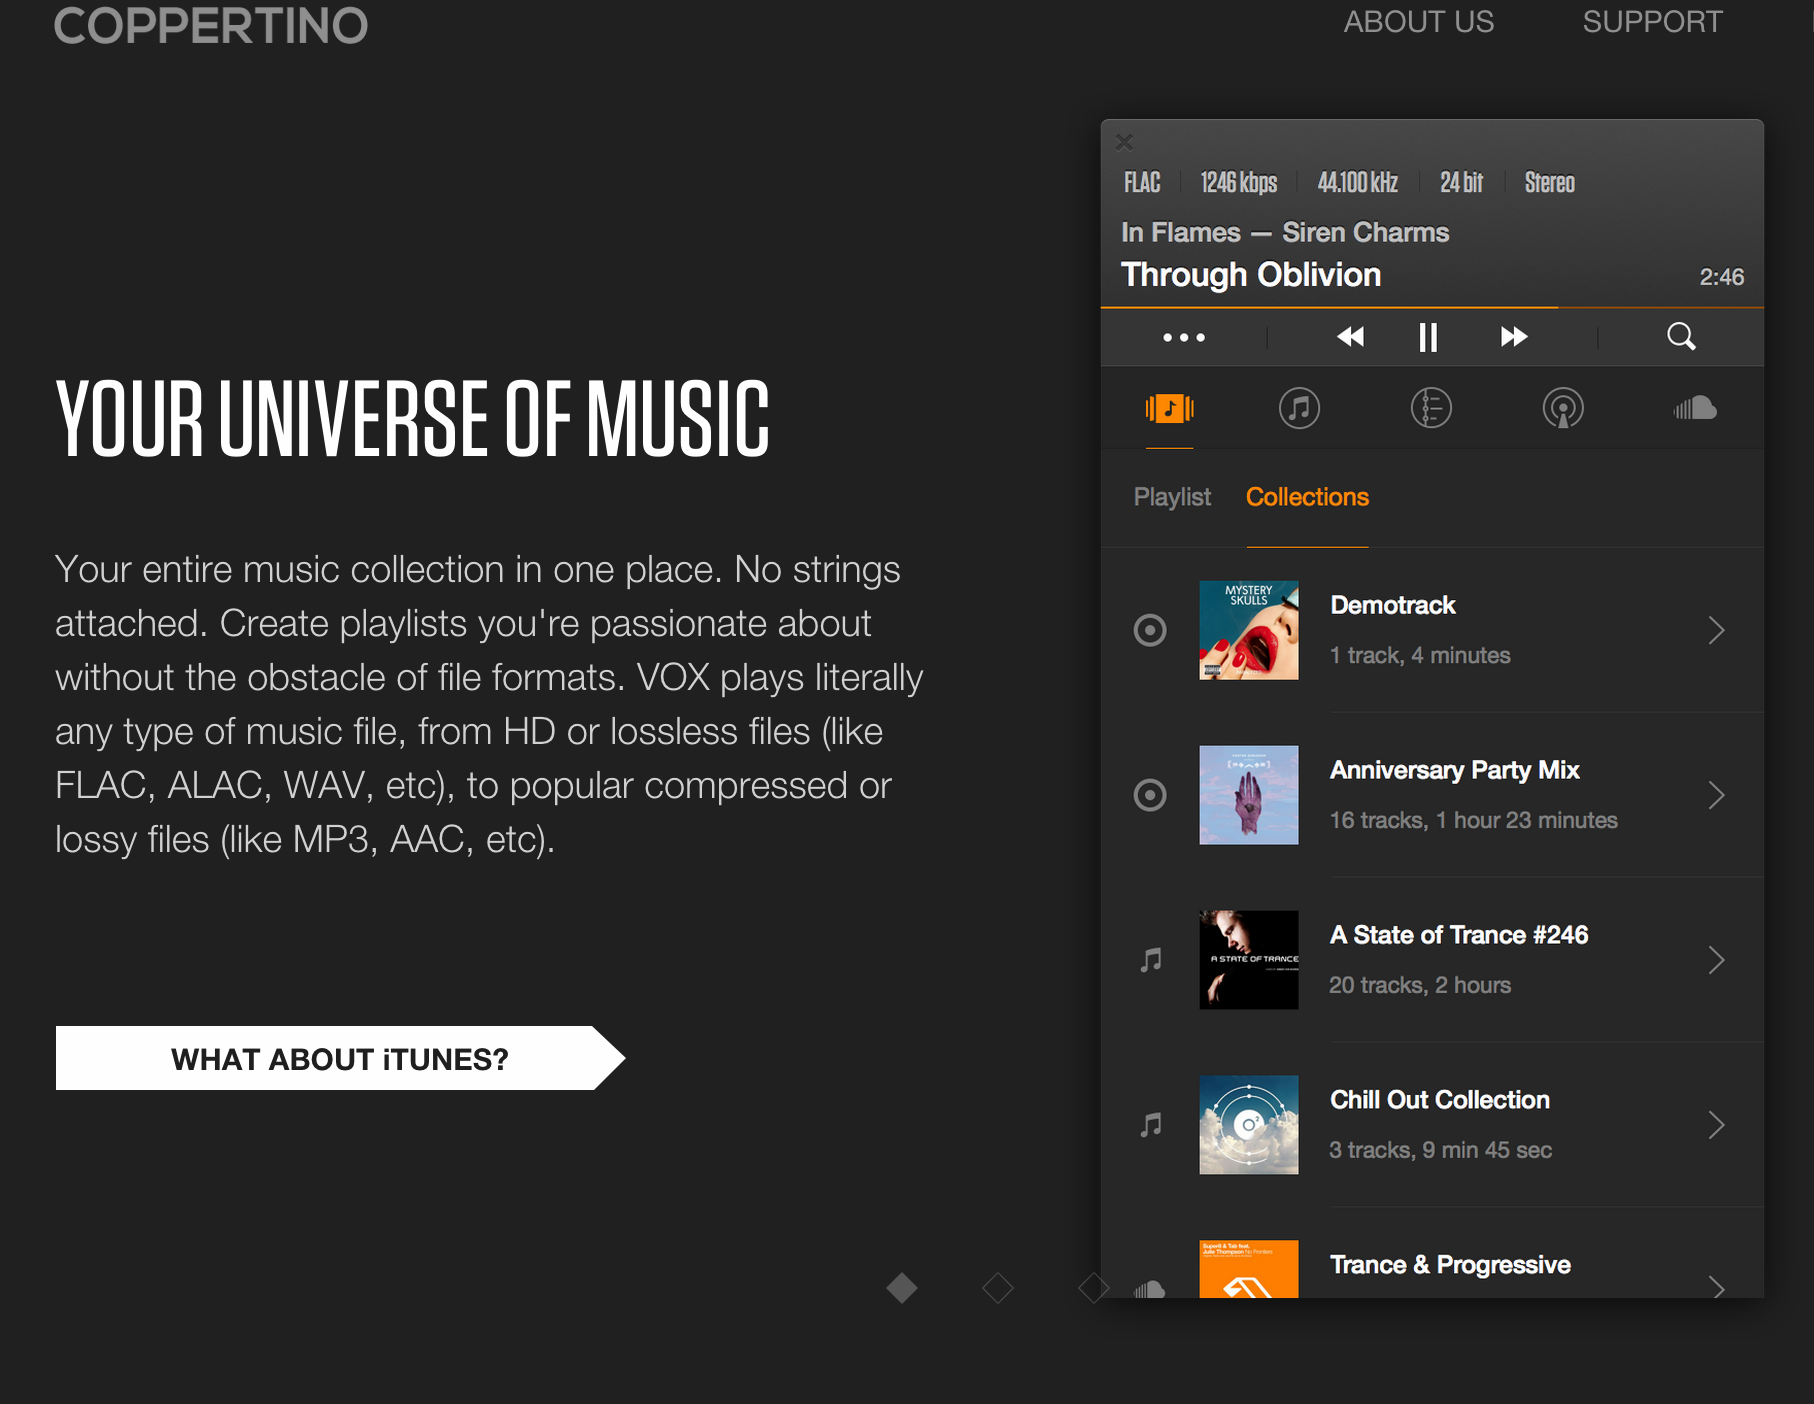Click music note beside A State of Trance
1814x1404 pixels.
coord(1151,960)
